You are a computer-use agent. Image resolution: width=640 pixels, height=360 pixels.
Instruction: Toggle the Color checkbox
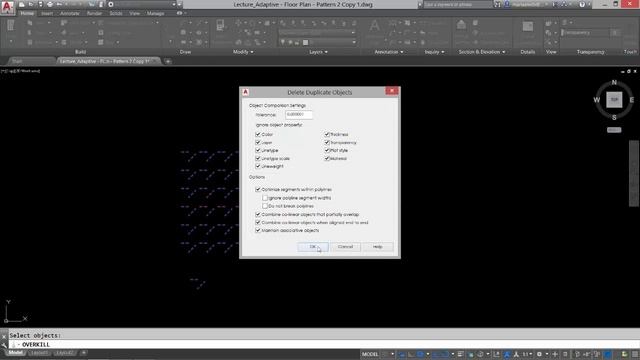coord(258,134)
